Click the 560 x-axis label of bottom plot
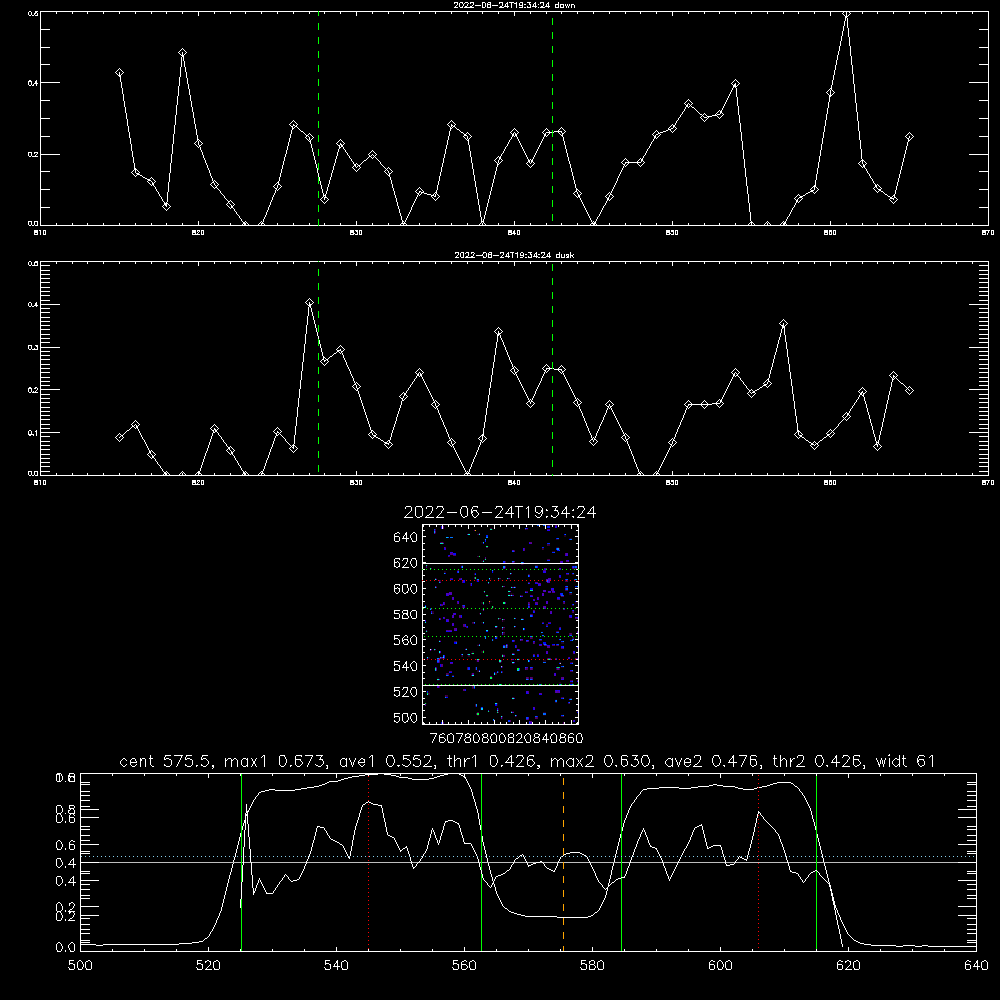This screenshot has width=1000, height=1000. (464, 965)
